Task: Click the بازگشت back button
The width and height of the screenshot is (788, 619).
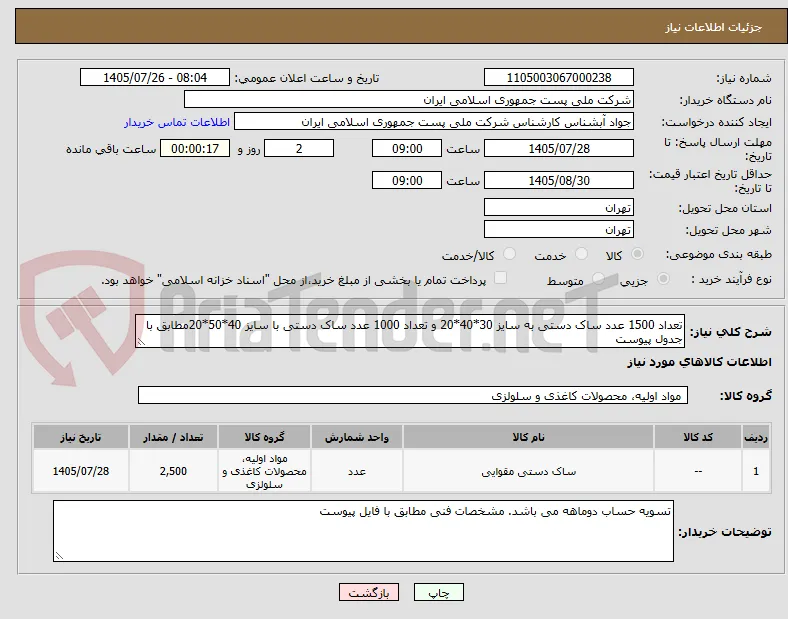Action: coord(369,592)
